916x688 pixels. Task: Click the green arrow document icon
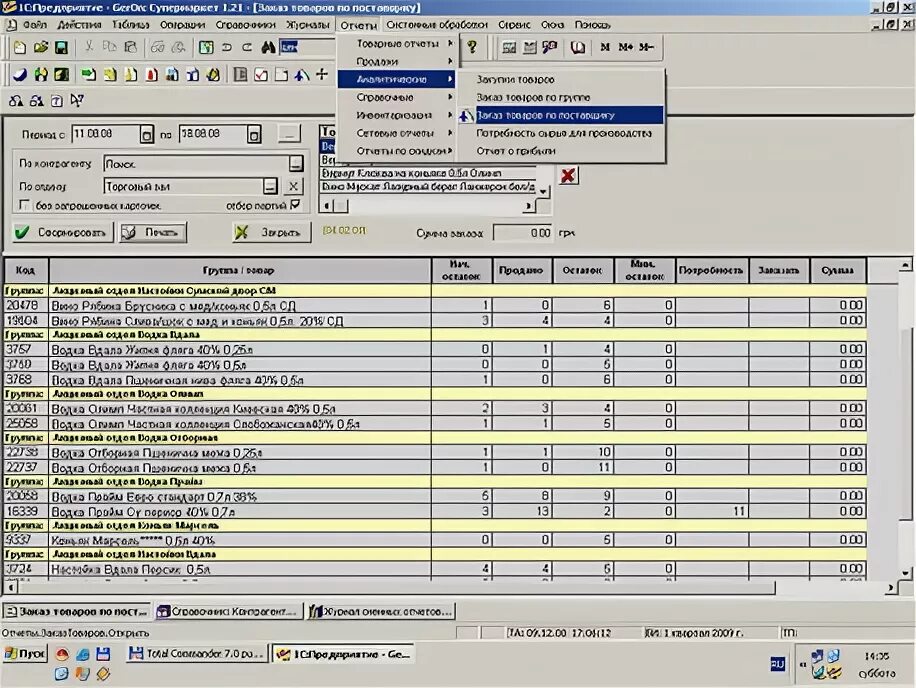point(89,75)
